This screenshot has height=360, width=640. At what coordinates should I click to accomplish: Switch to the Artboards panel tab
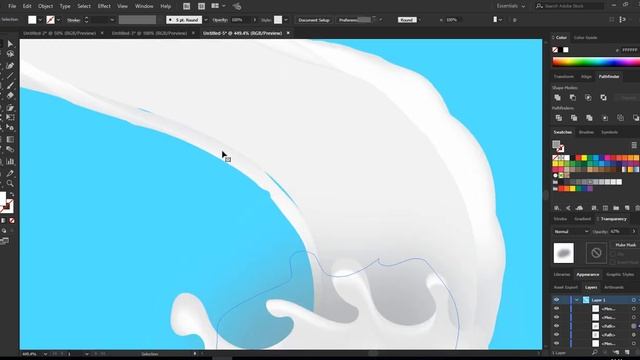point(613,287)
